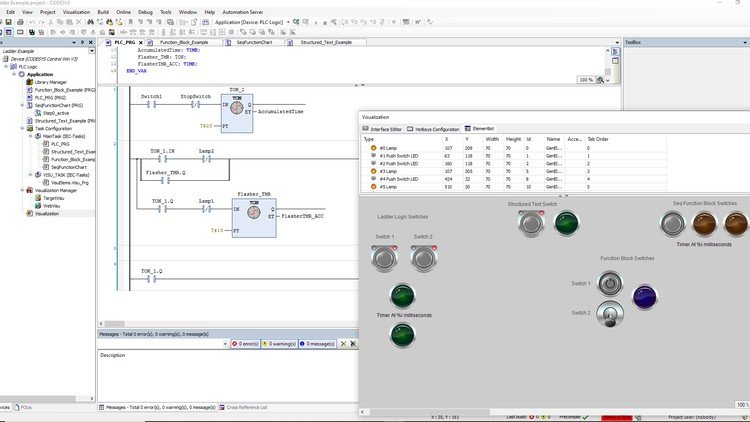750x422 pixels.
Task: Click the Copy toolbar icon
Action: (60, 22)
